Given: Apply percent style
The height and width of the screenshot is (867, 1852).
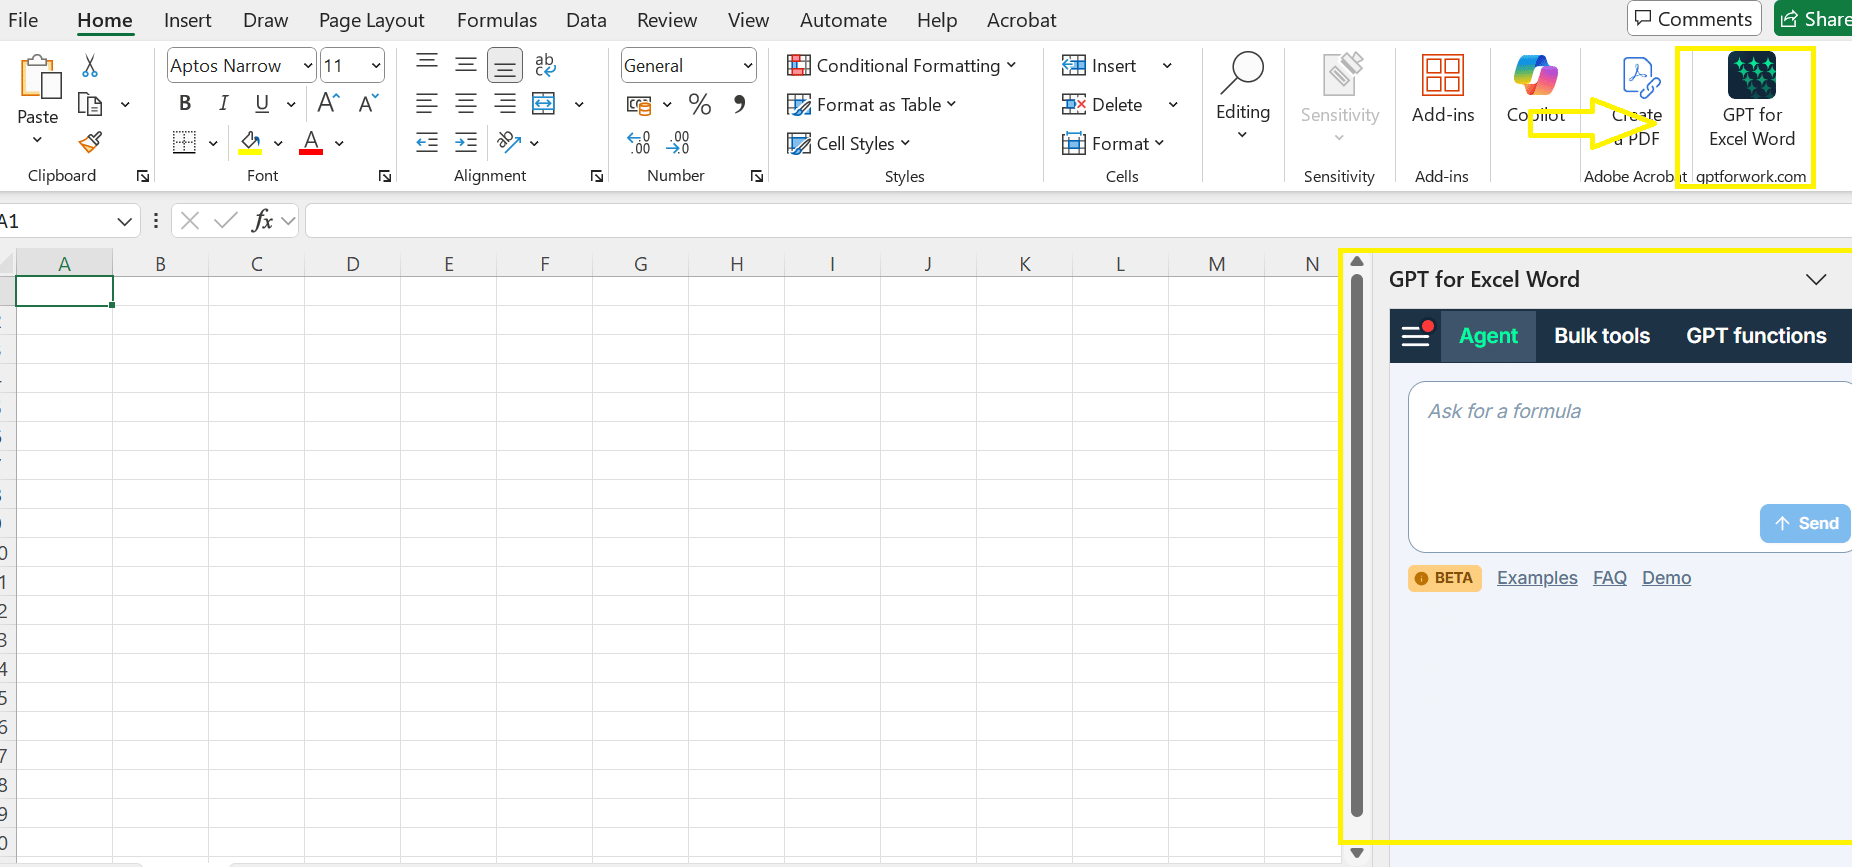Looking at the screenshot, I should point(700,104).
